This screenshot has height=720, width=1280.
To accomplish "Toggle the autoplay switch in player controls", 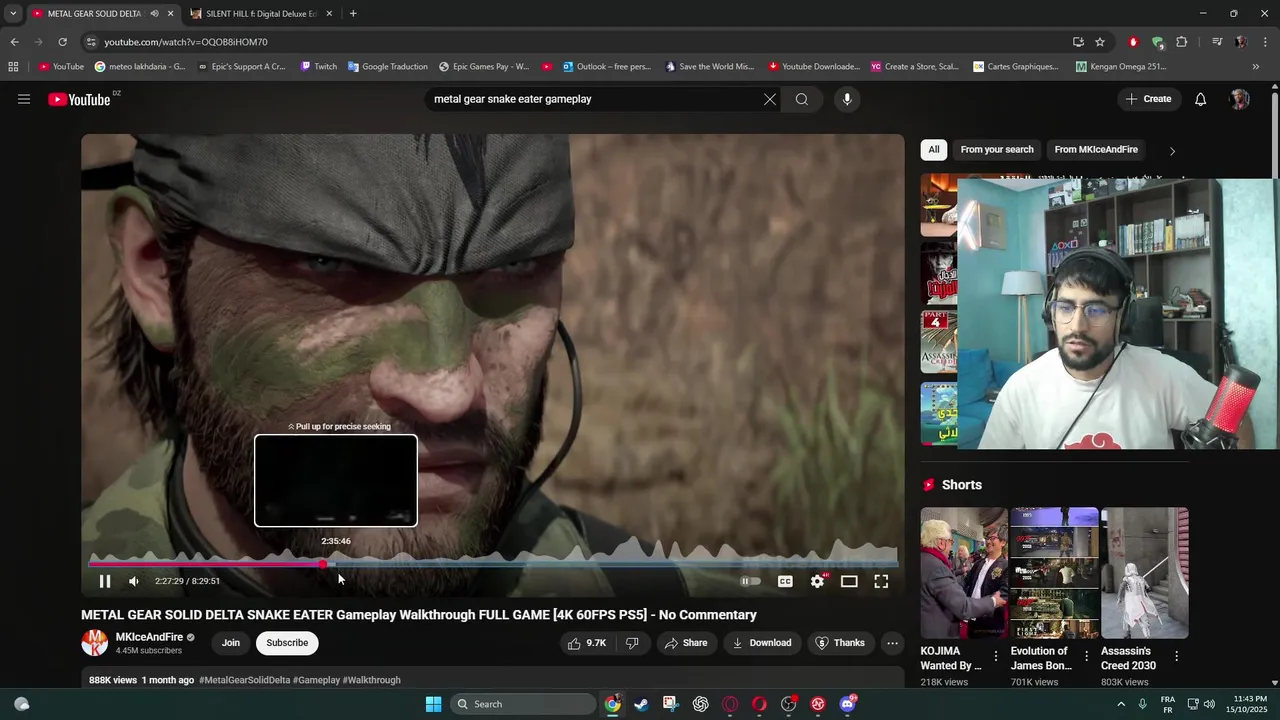I will (x=751, y=581).
